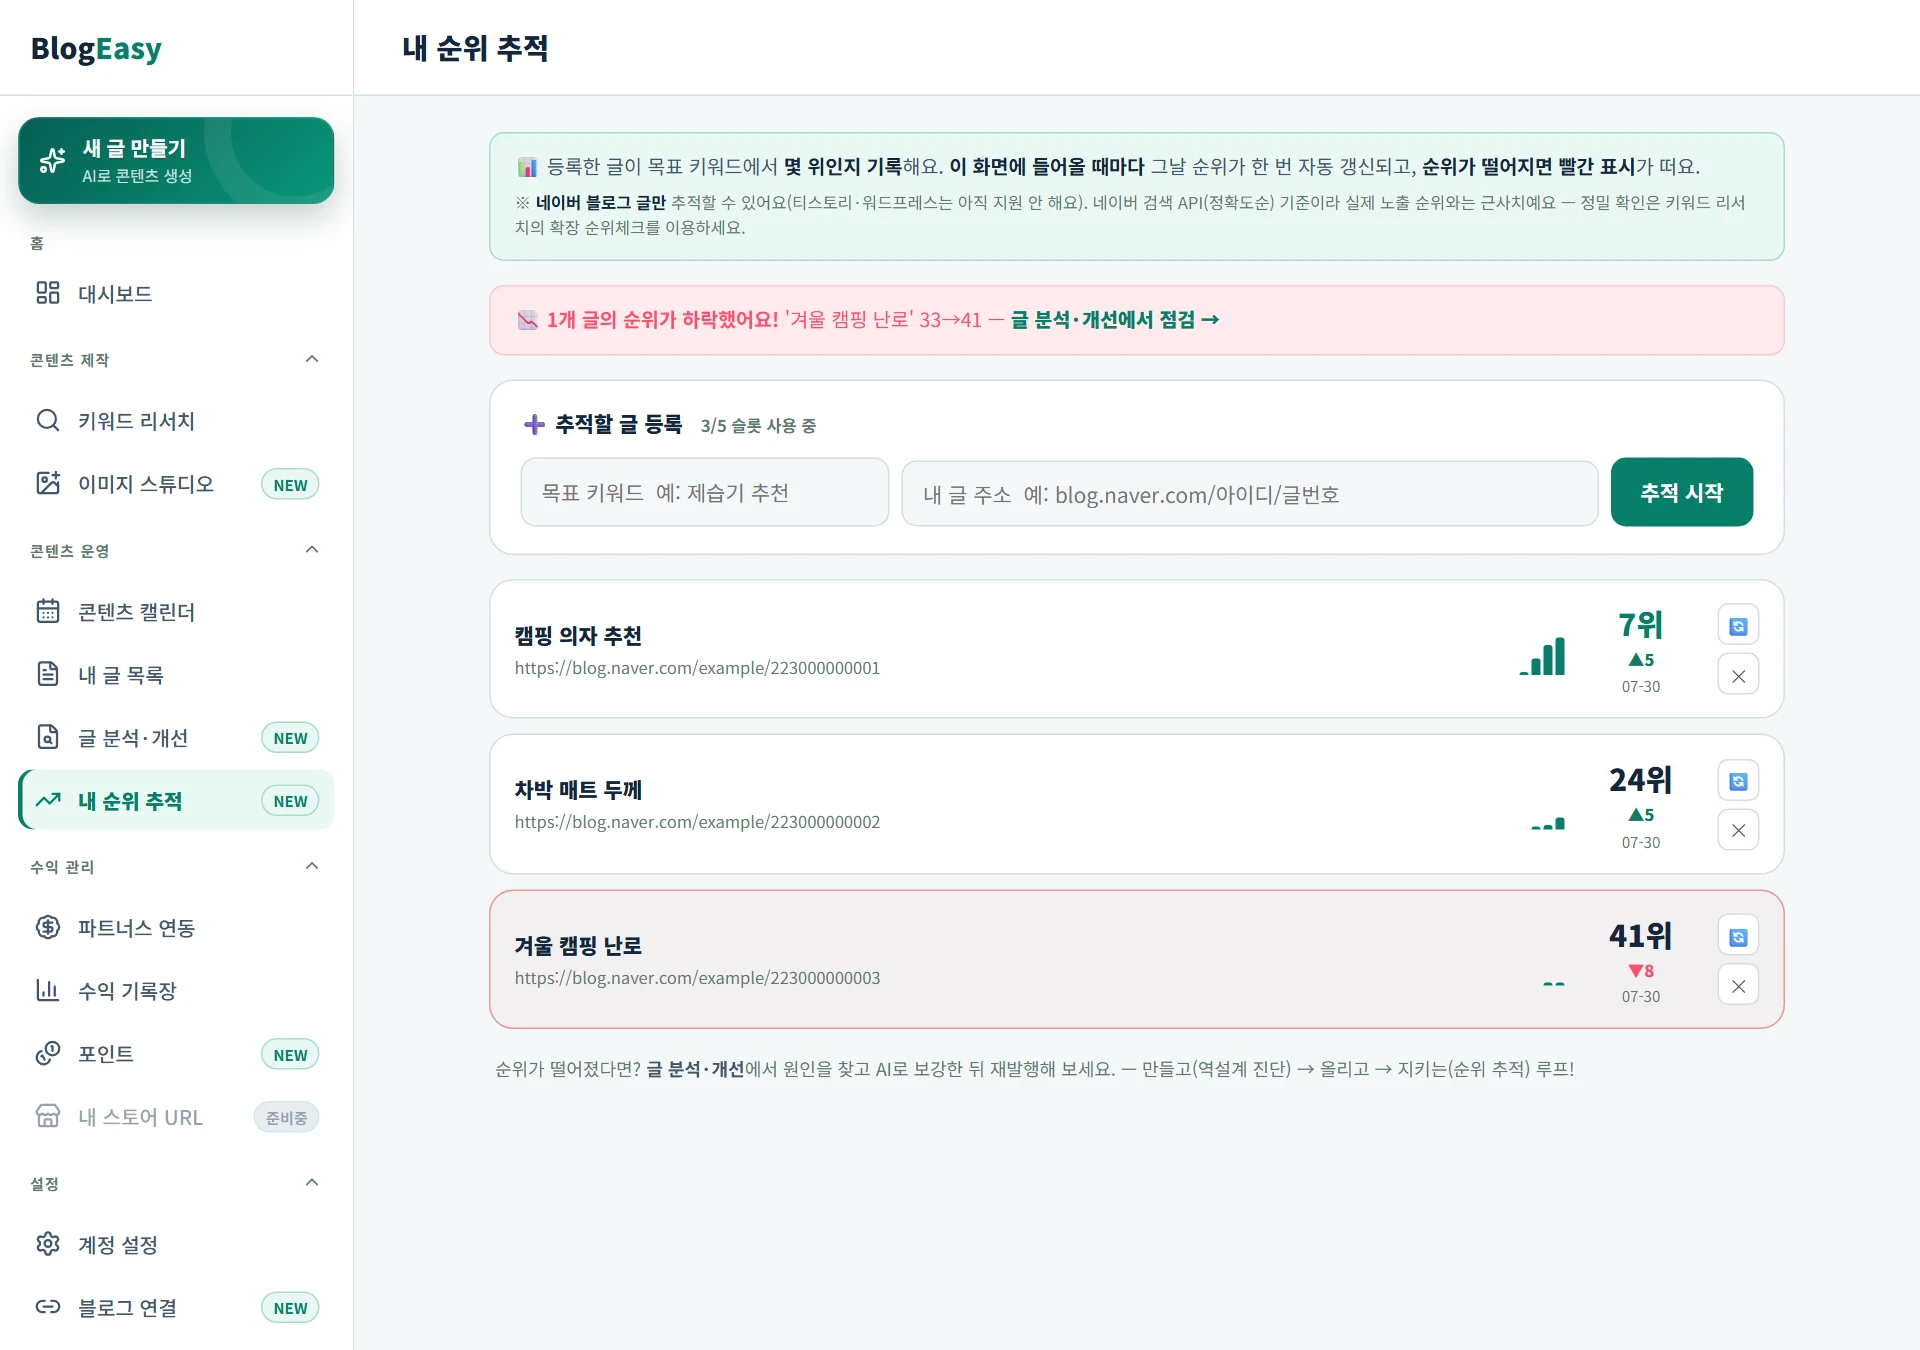The height and width of the screenshot is (1350, 1920).
Task: Click the ▼8 rank drop indicator
Action: pyautogui.click(x=1640, y=971)
